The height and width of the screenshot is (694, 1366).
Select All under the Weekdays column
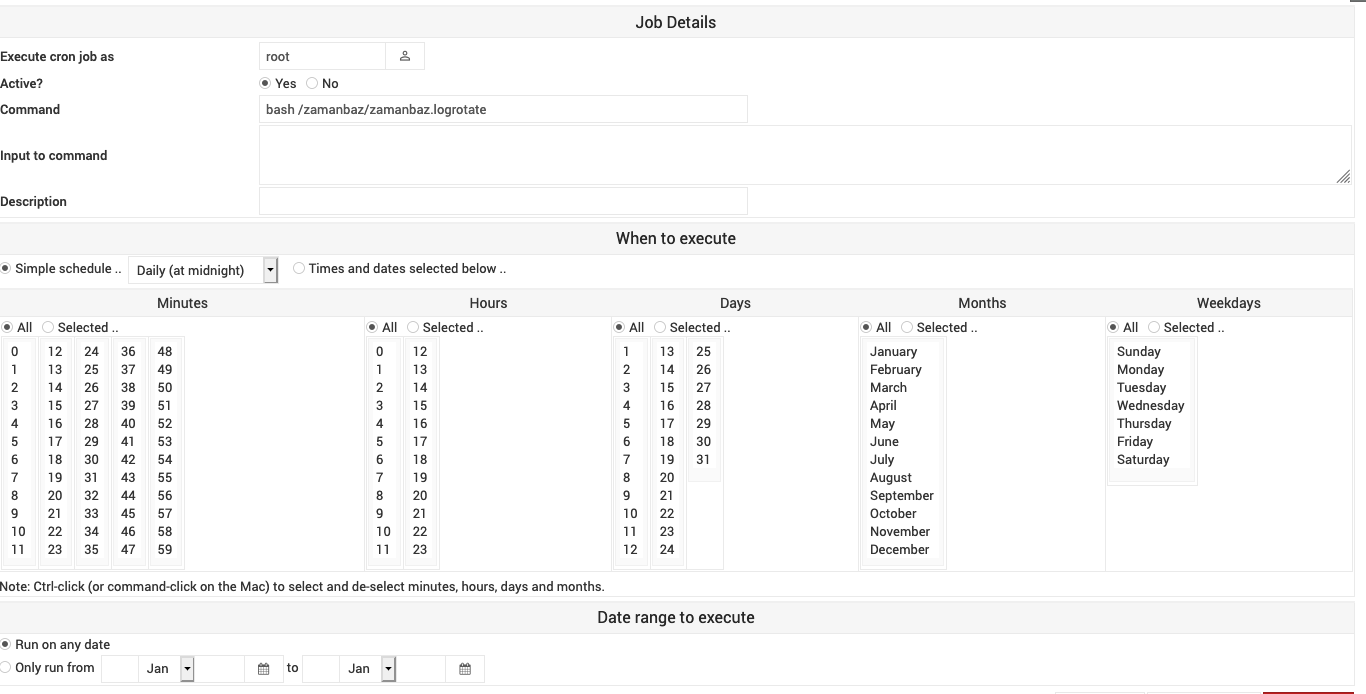(1113, 327)
